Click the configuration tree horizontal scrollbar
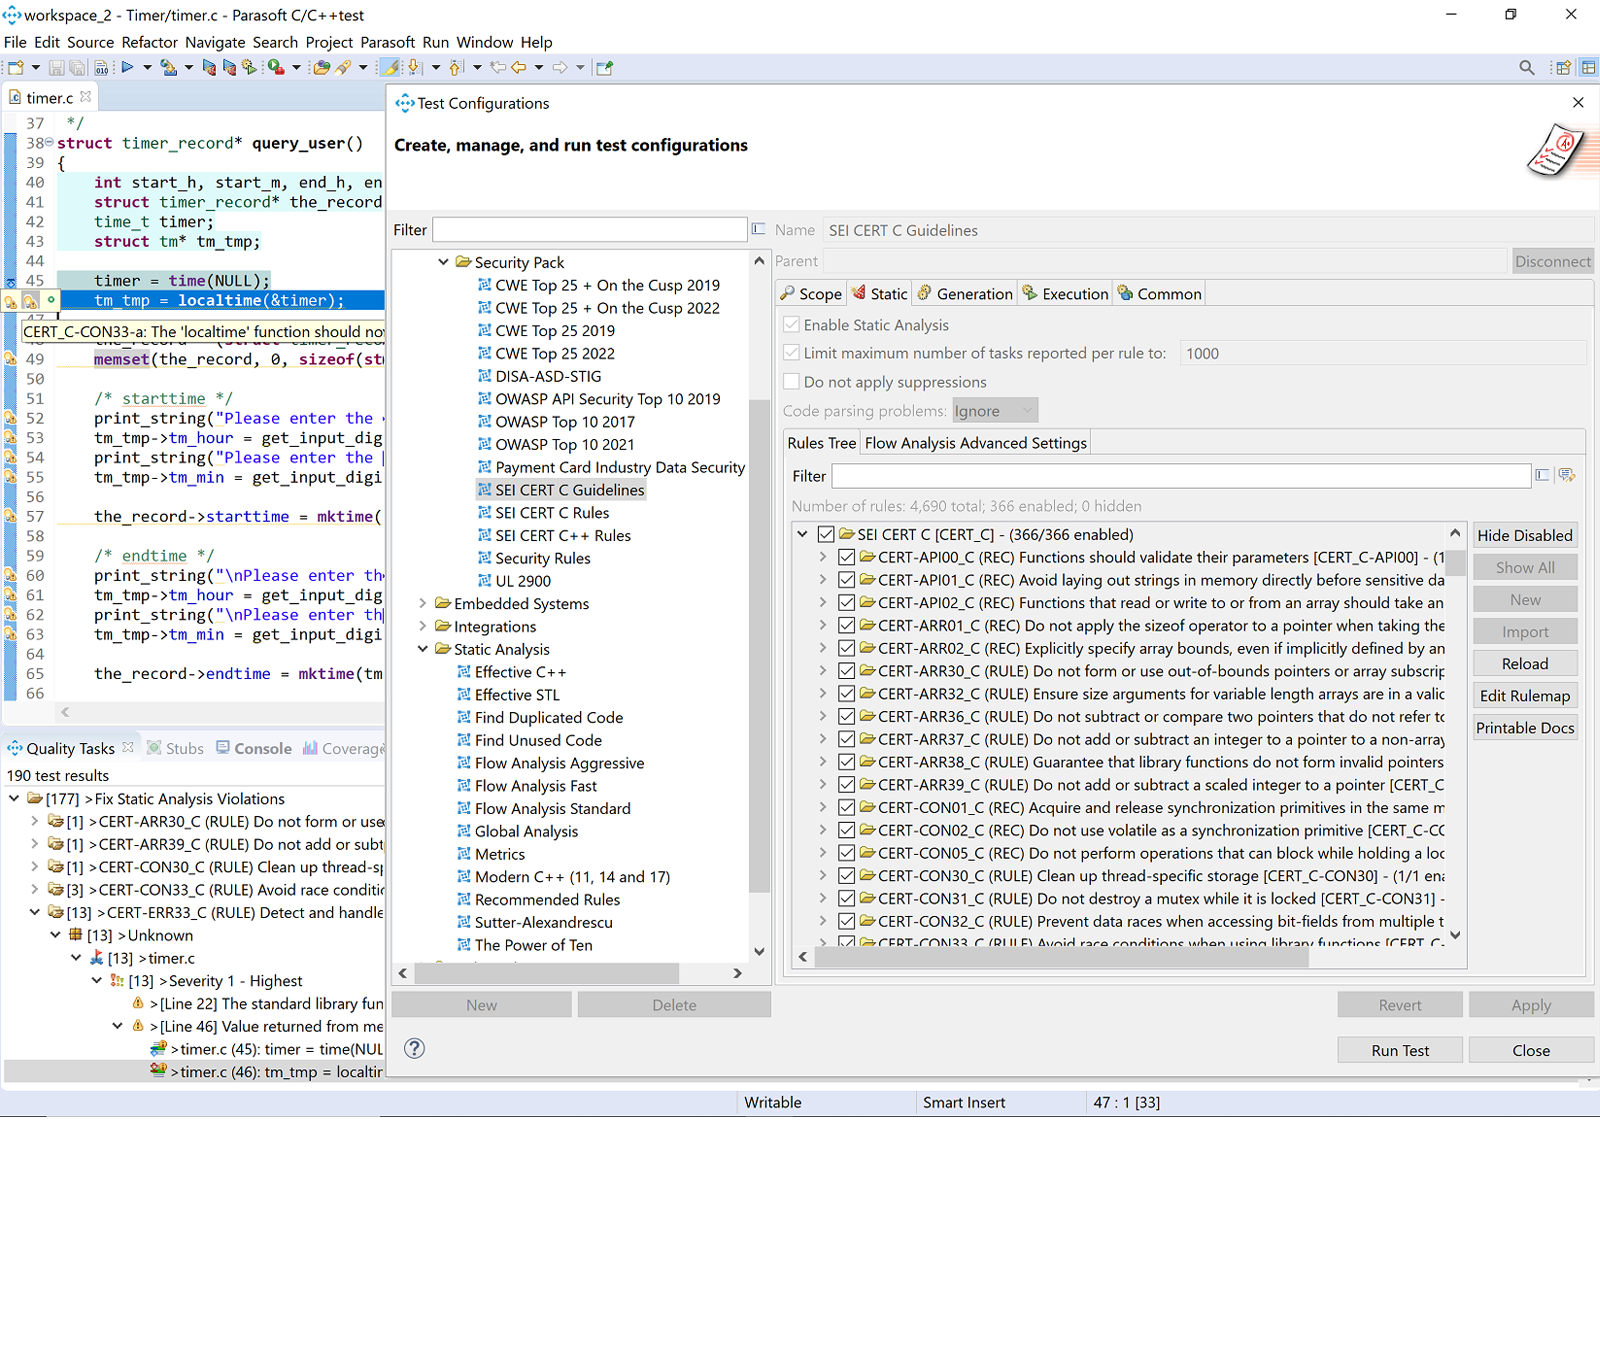 pos(545,972)
